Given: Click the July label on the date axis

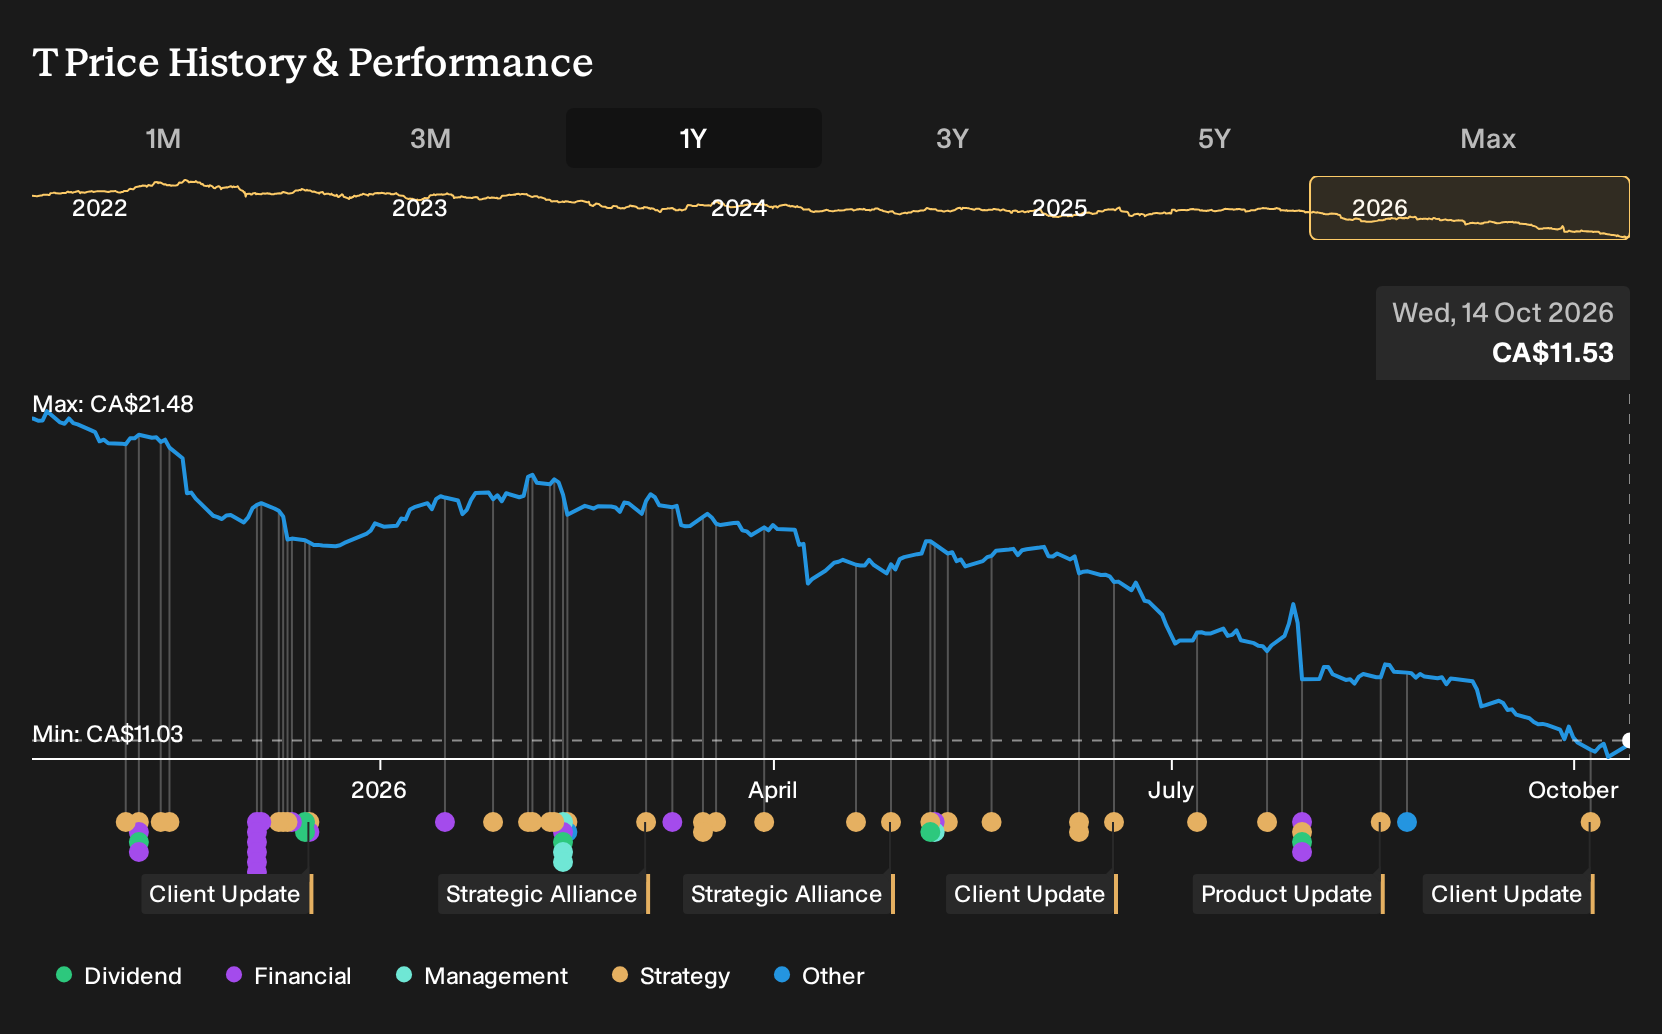Looking at the screenshot, I should tap(1171, 790).
